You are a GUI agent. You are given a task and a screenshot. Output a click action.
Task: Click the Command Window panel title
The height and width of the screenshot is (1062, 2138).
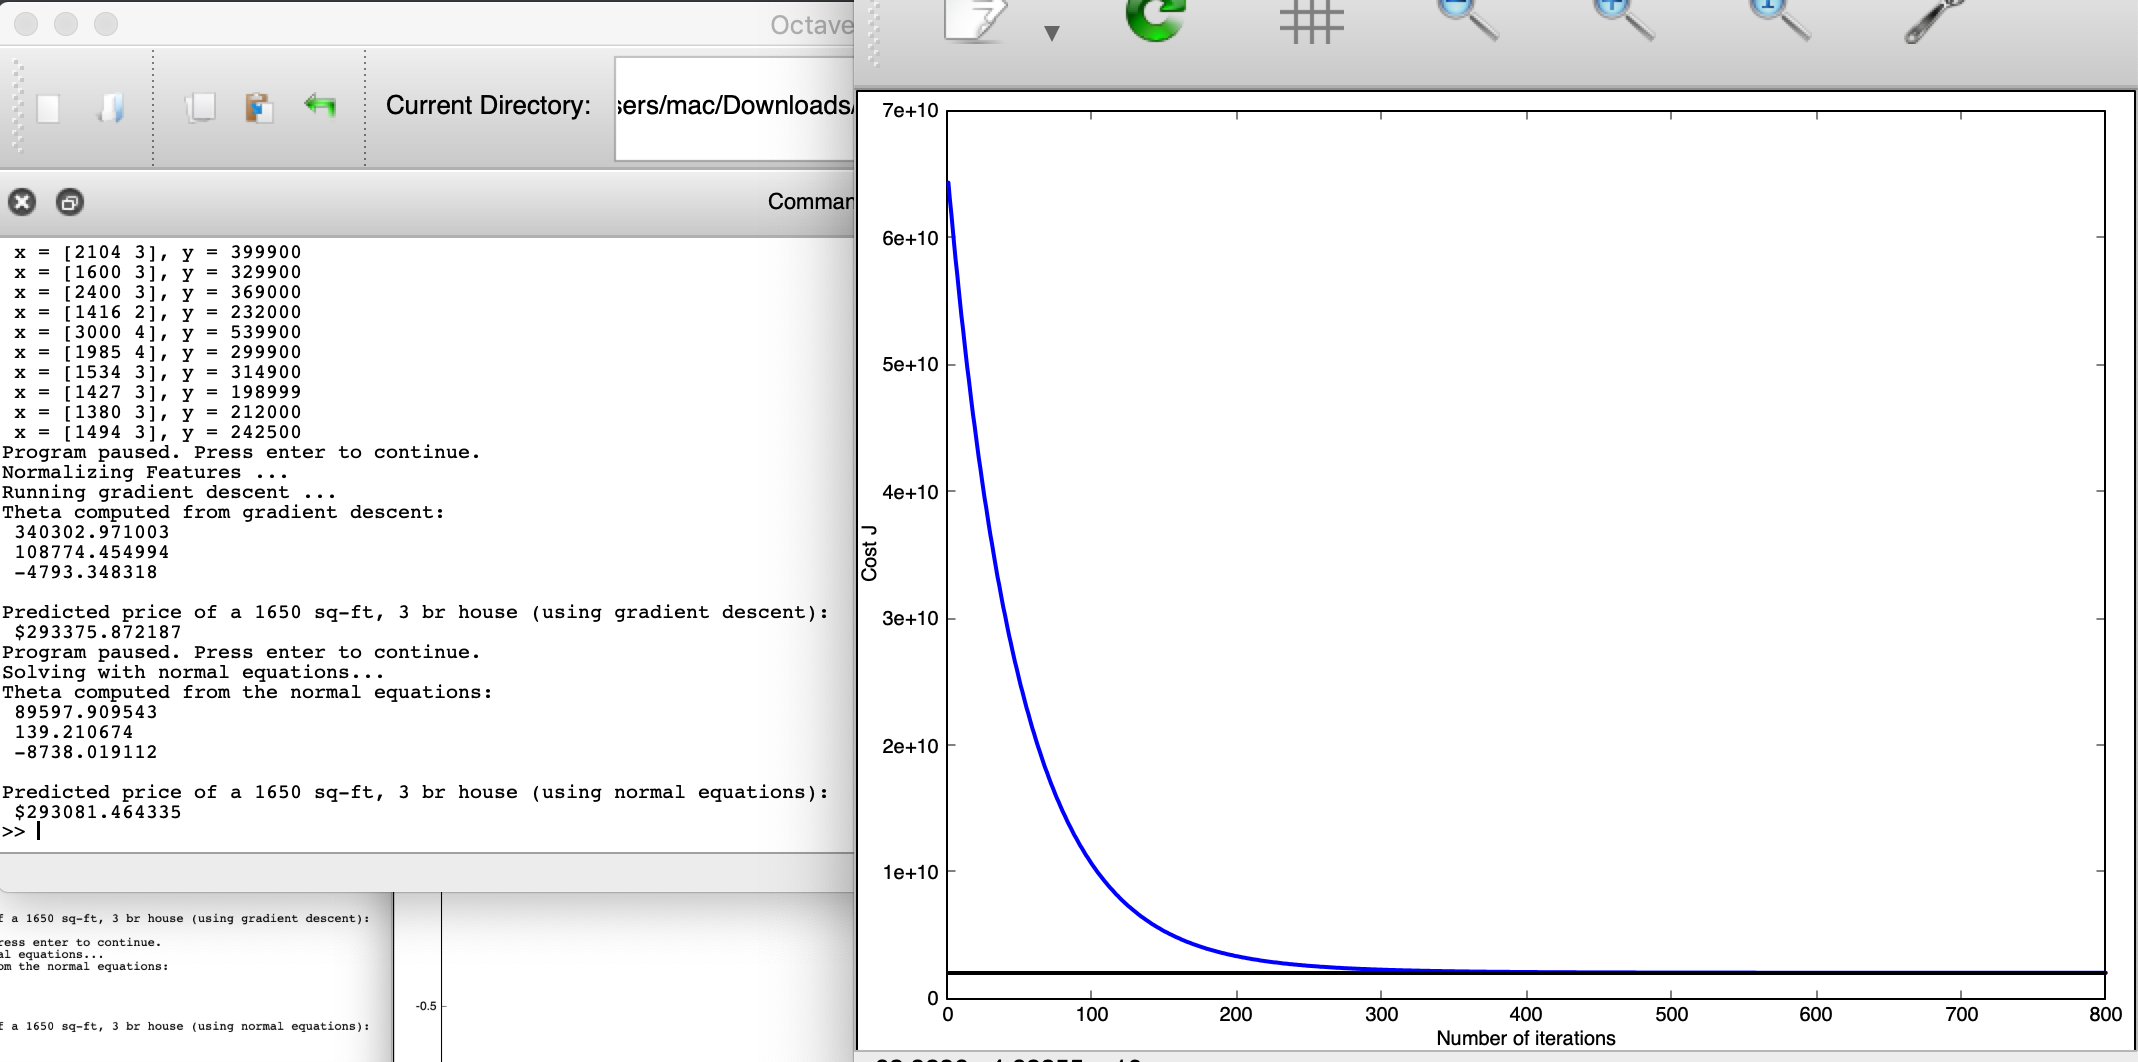[x=811, y=202]
